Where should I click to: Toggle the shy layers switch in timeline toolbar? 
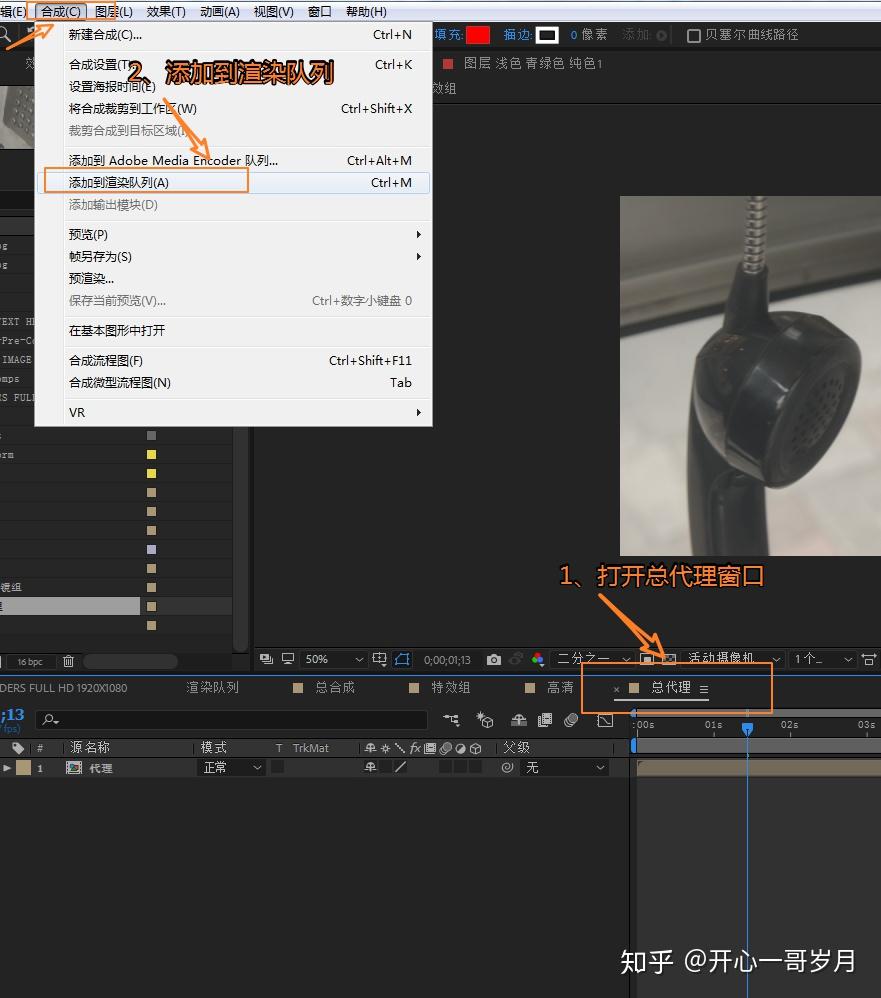point(519,720)
